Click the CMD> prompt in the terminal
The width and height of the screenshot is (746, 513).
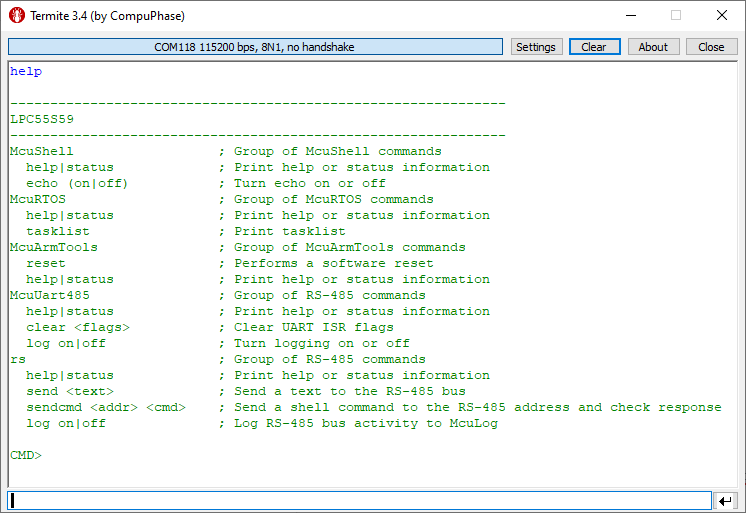(26, 455)
